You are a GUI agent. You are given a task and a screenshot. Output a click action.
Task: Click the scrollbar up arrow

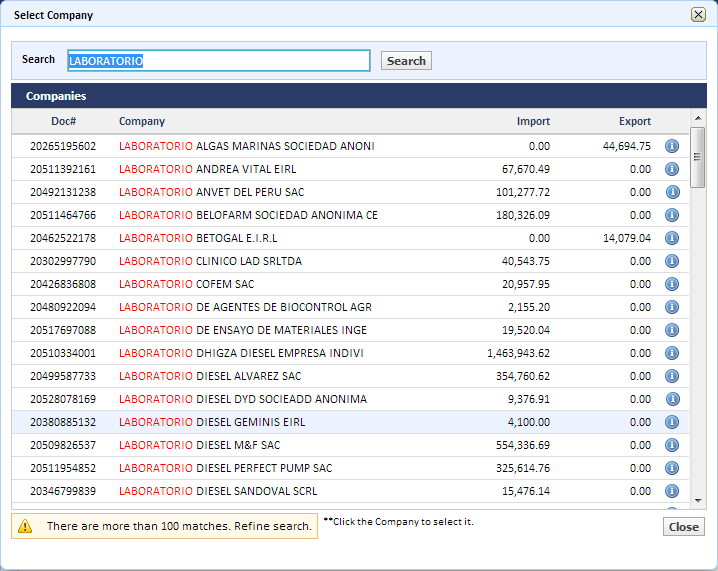698,118
